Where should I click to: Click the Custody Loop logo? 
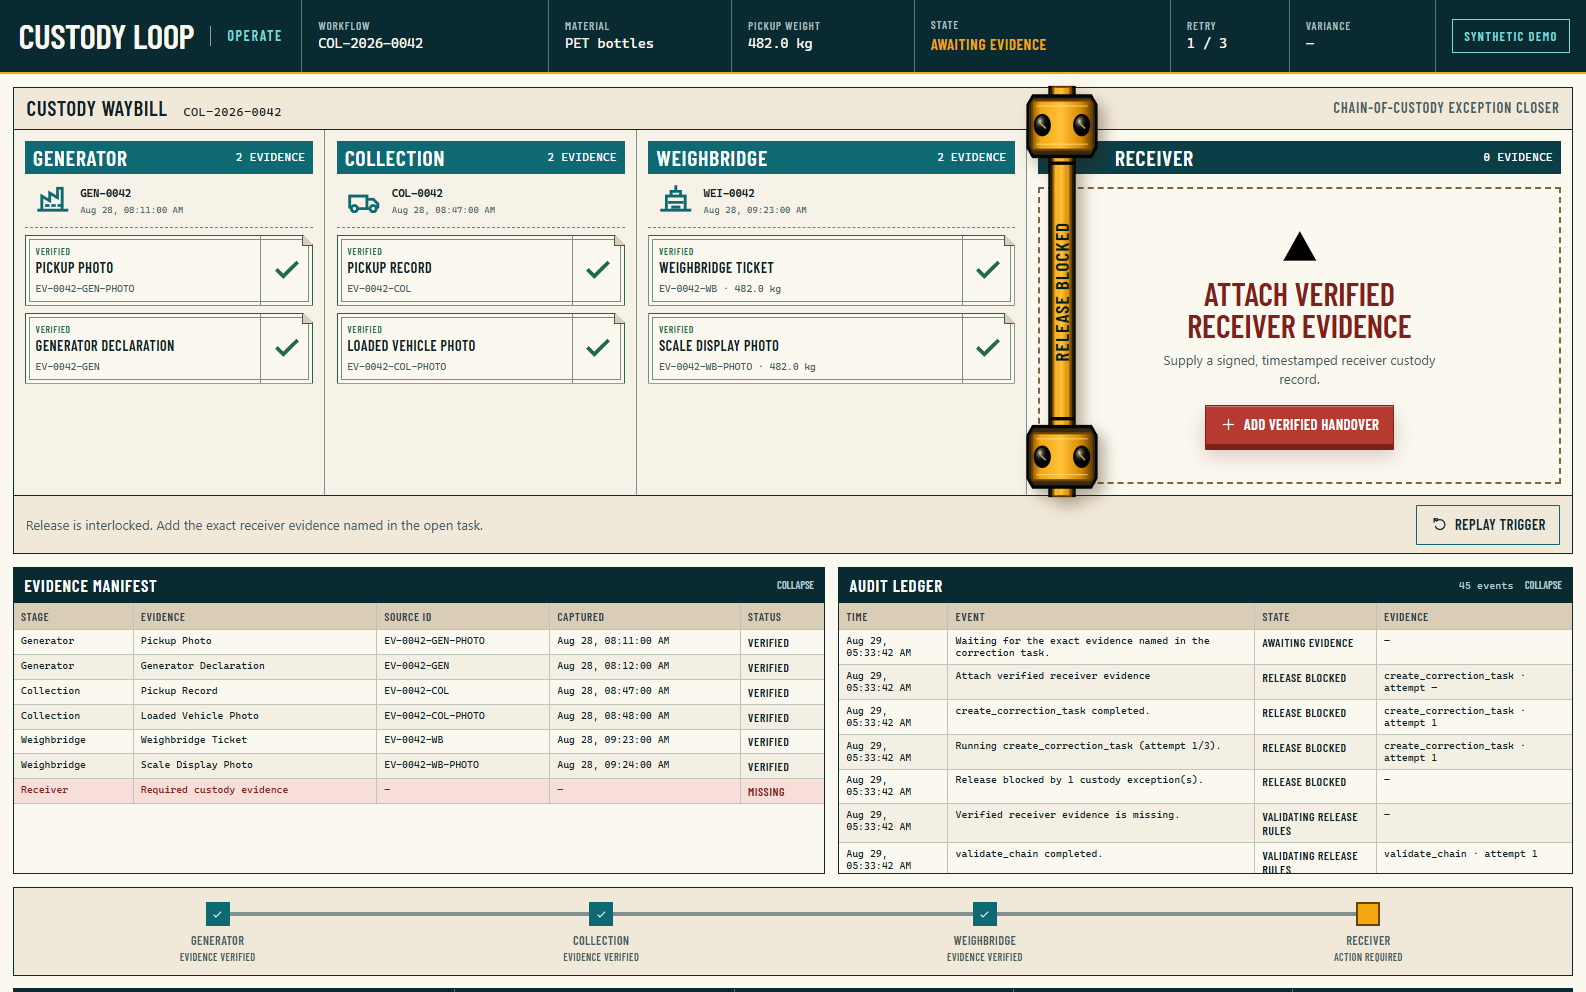(x=106, y=37)
